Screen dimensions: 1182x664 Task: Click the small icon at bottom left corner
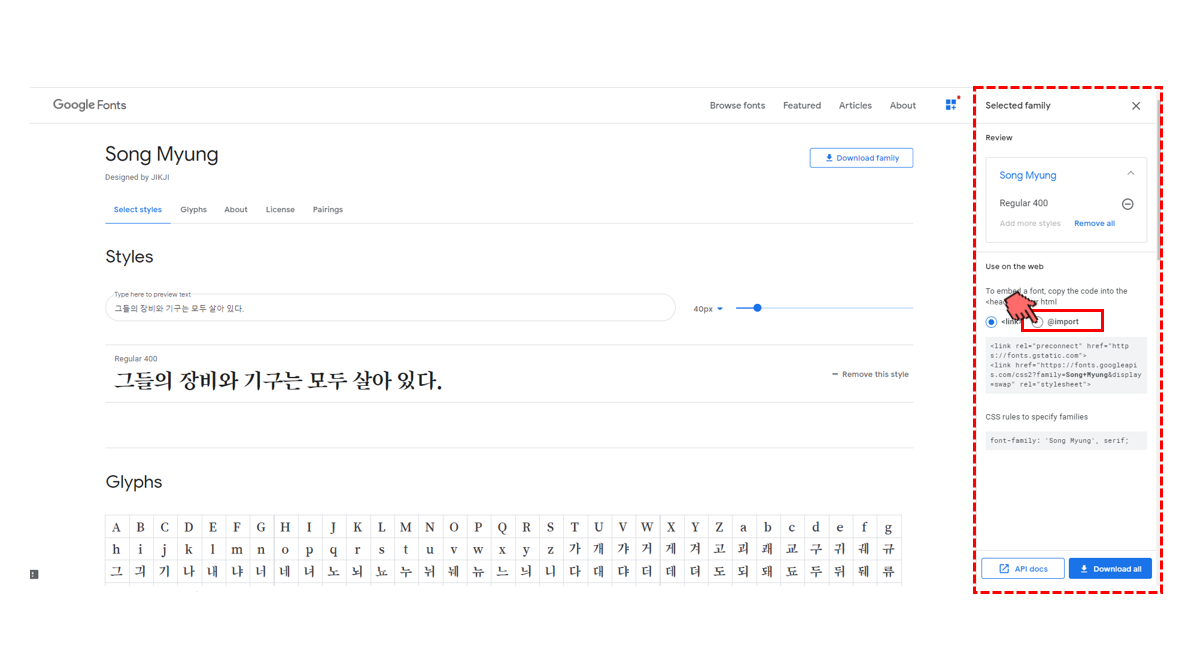[34, 574]
